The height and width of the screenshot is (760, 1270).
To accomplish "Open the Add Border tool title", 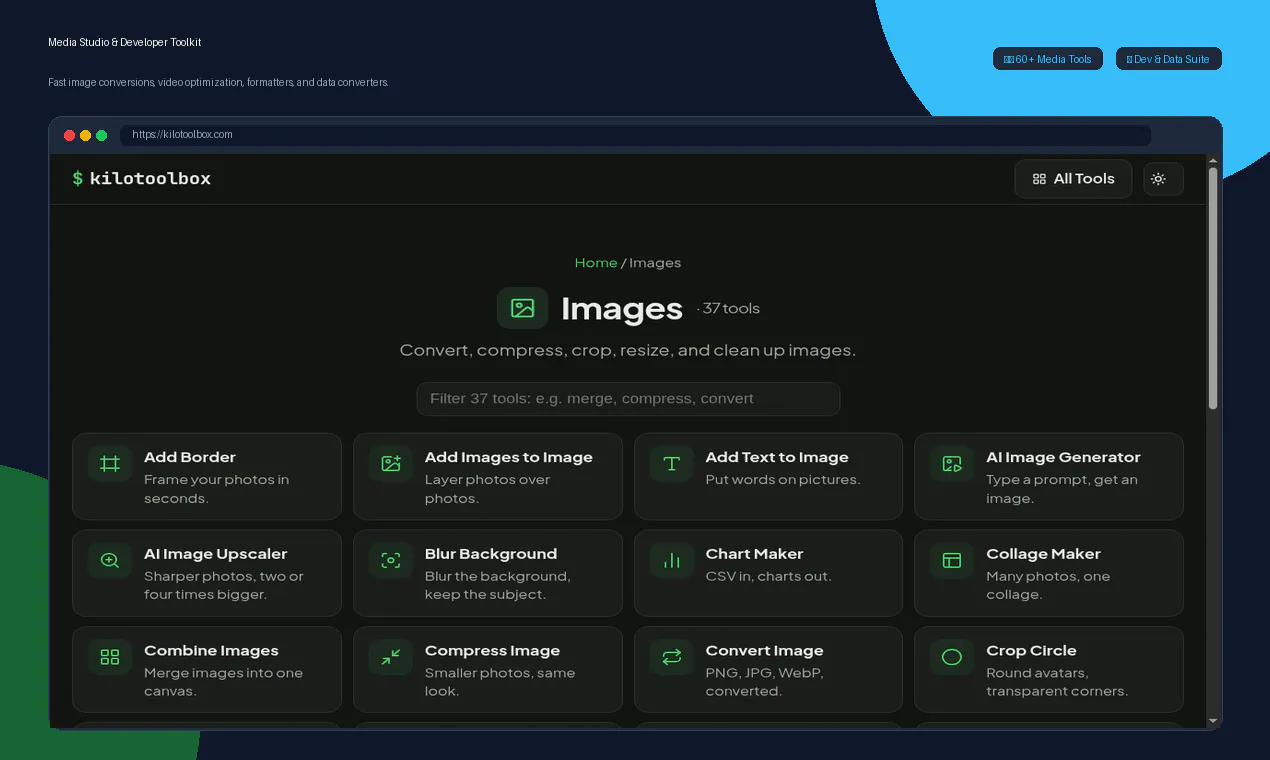I will tap(190, 457).
